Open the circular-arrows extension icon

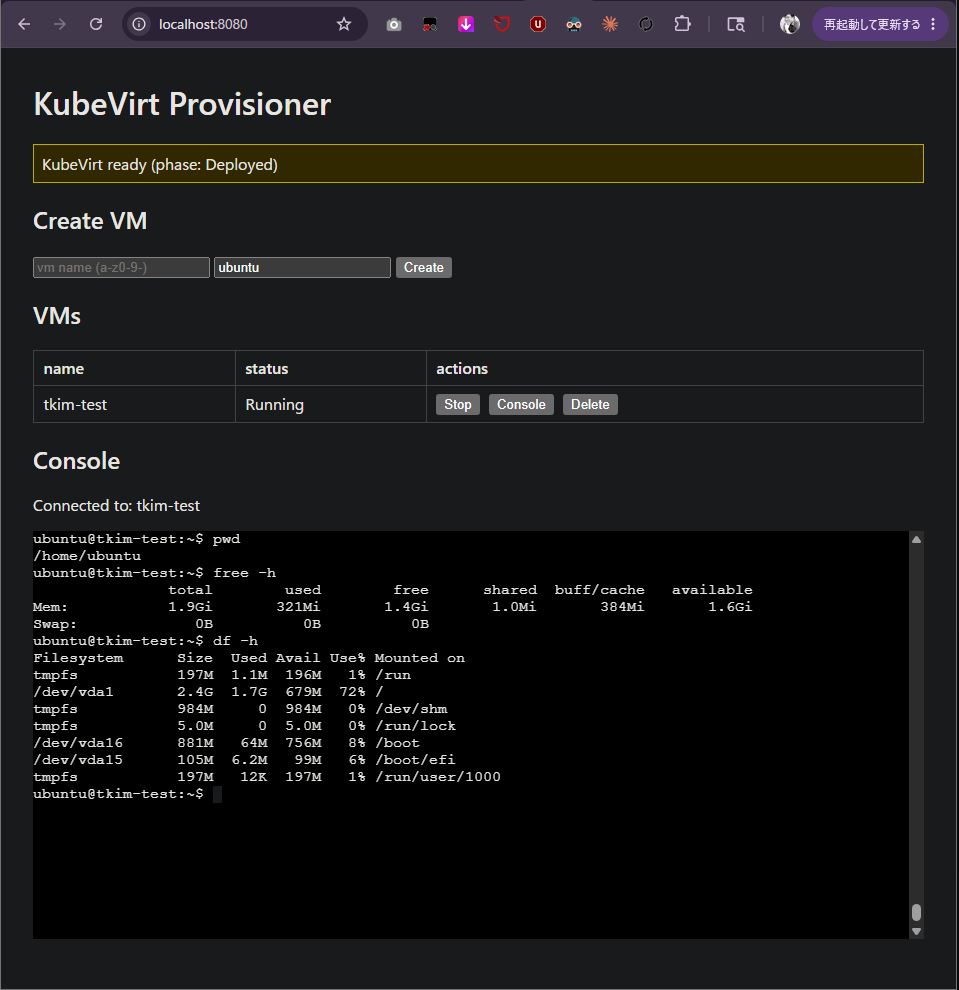[x=646, y=25]
